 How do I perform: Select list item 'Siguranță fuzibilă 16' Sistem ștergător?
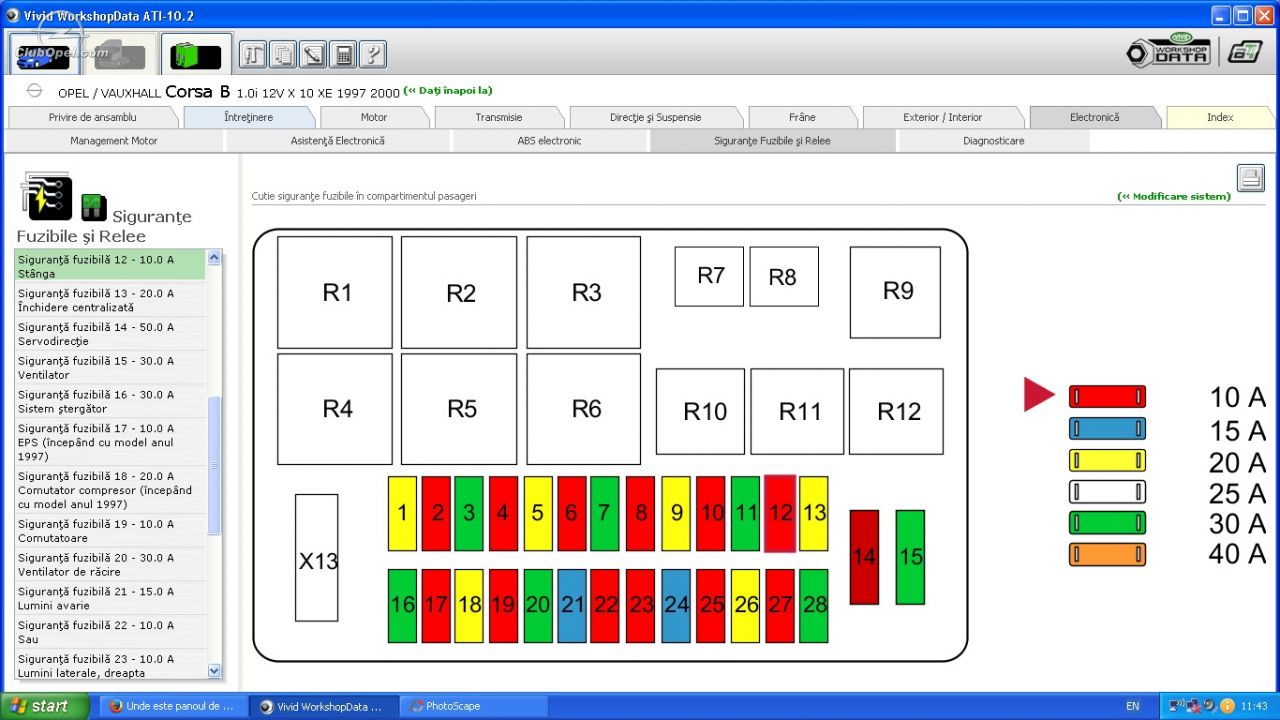tap(110, 402)
